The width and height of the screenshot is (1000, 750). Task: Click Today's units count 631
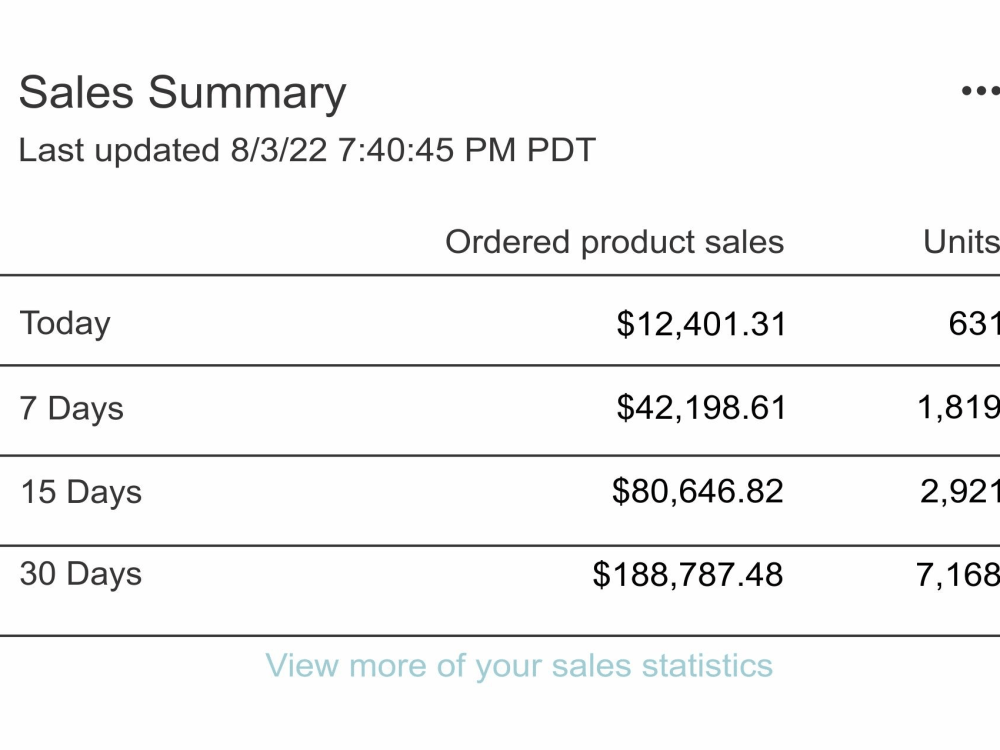[974, 323]
